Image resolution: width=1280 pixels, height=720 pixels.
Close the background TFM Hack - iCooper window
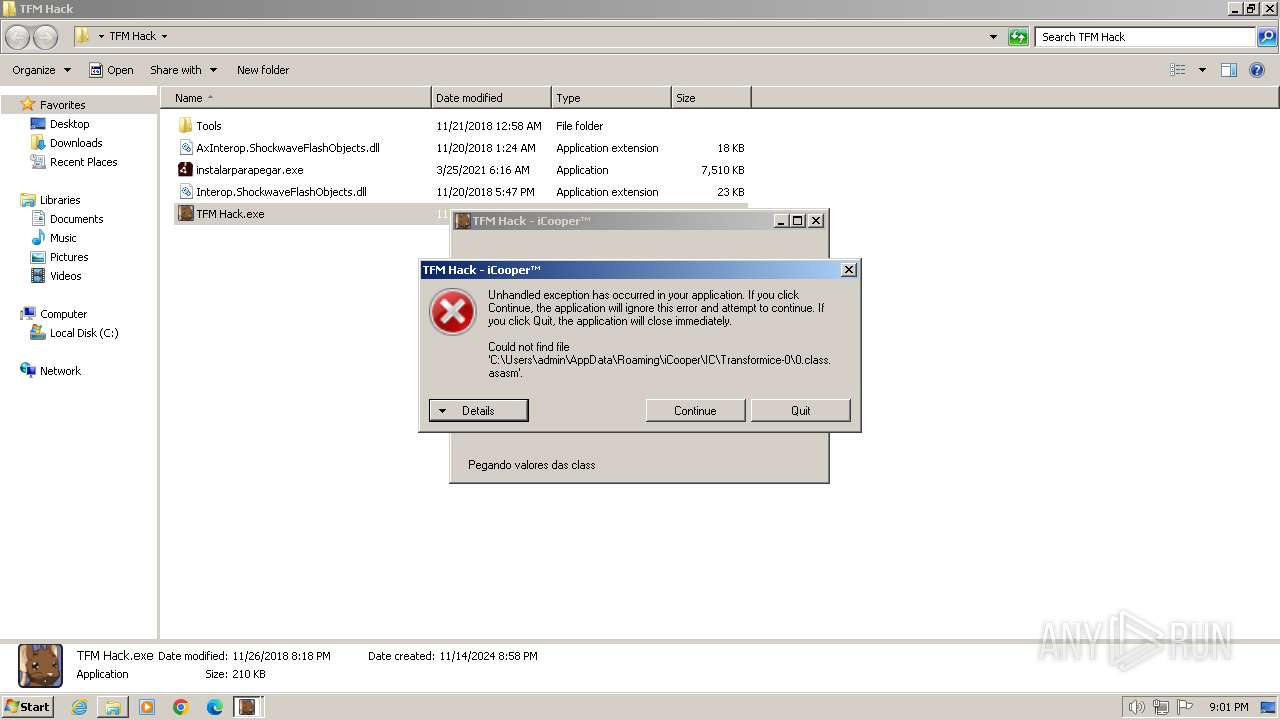click(x=816, y=221)
